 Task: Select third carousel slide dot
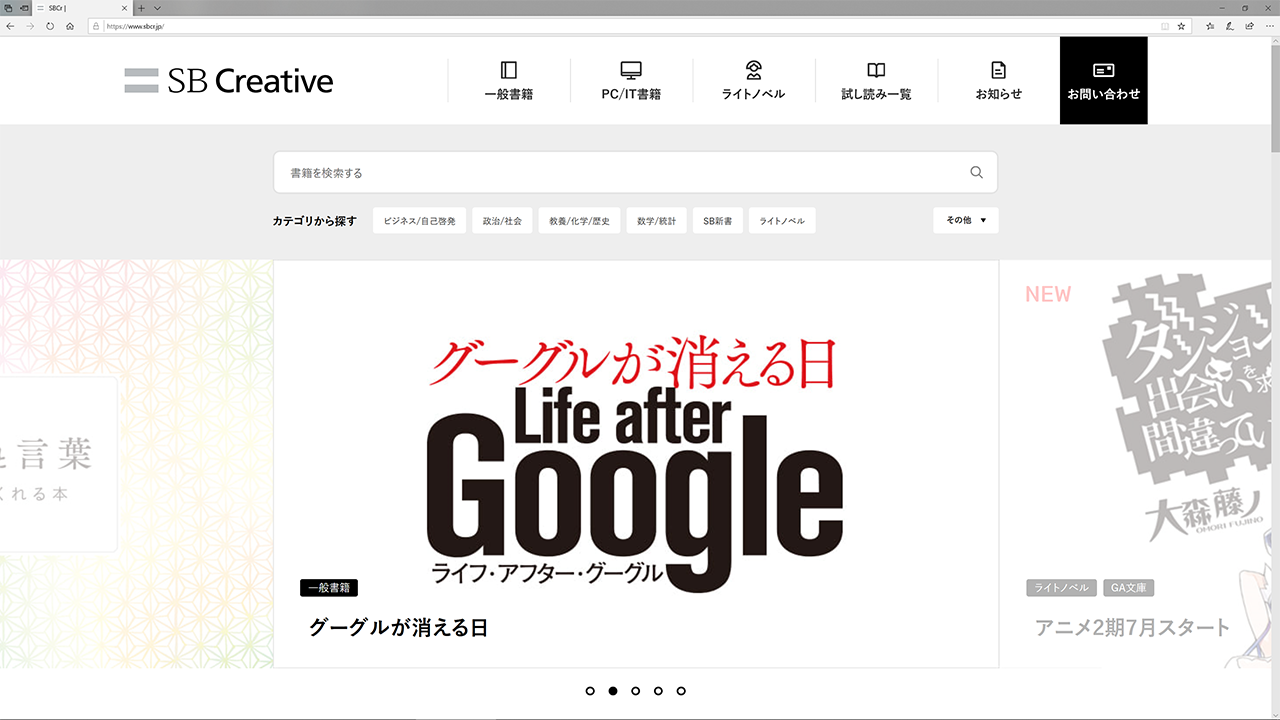click(635, 691)
